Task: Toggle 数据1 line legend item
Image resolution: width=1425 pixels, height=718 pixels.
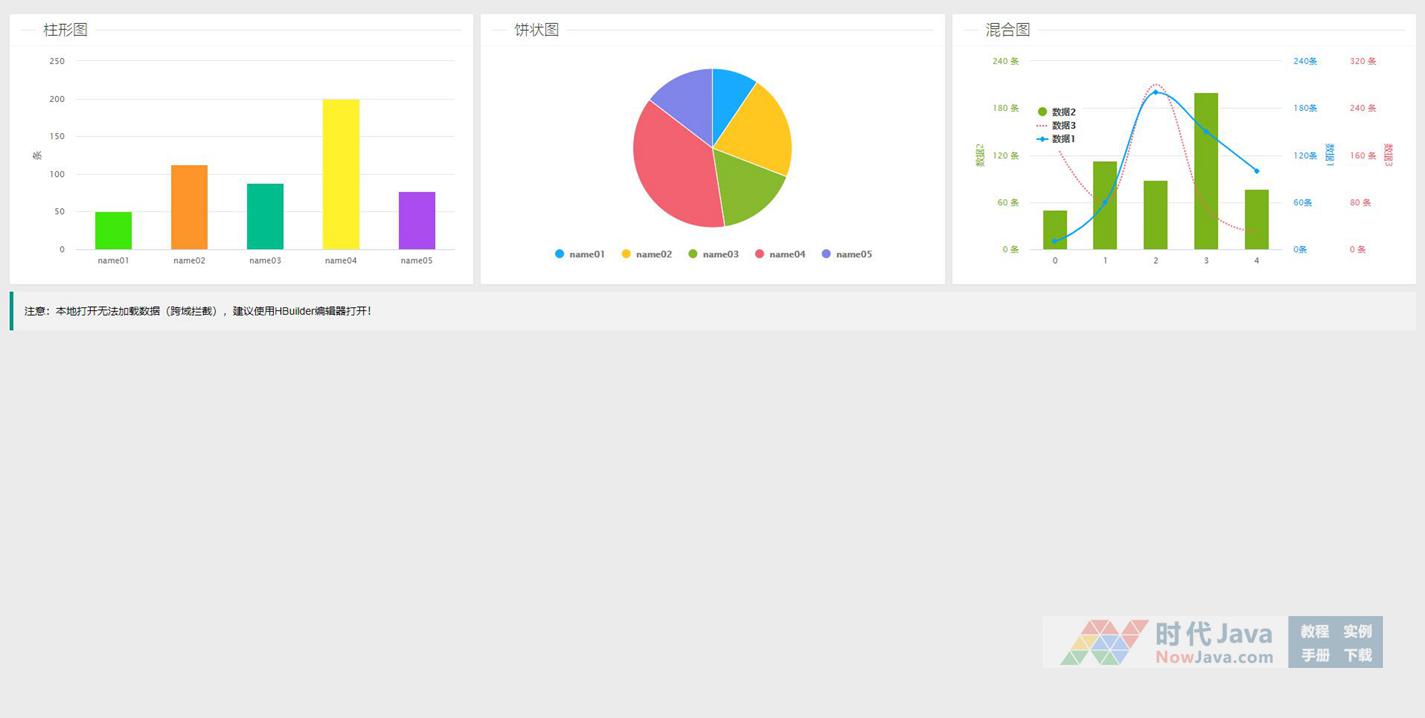Action: click(1057, 139)
